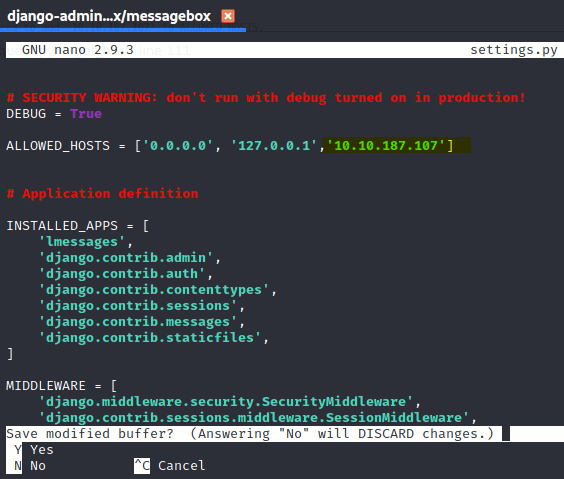Screen dimensions: 564x479
Task: Click the MIDDLEWARE variable line
Action: pyautogui.click(x=62, y=386)
